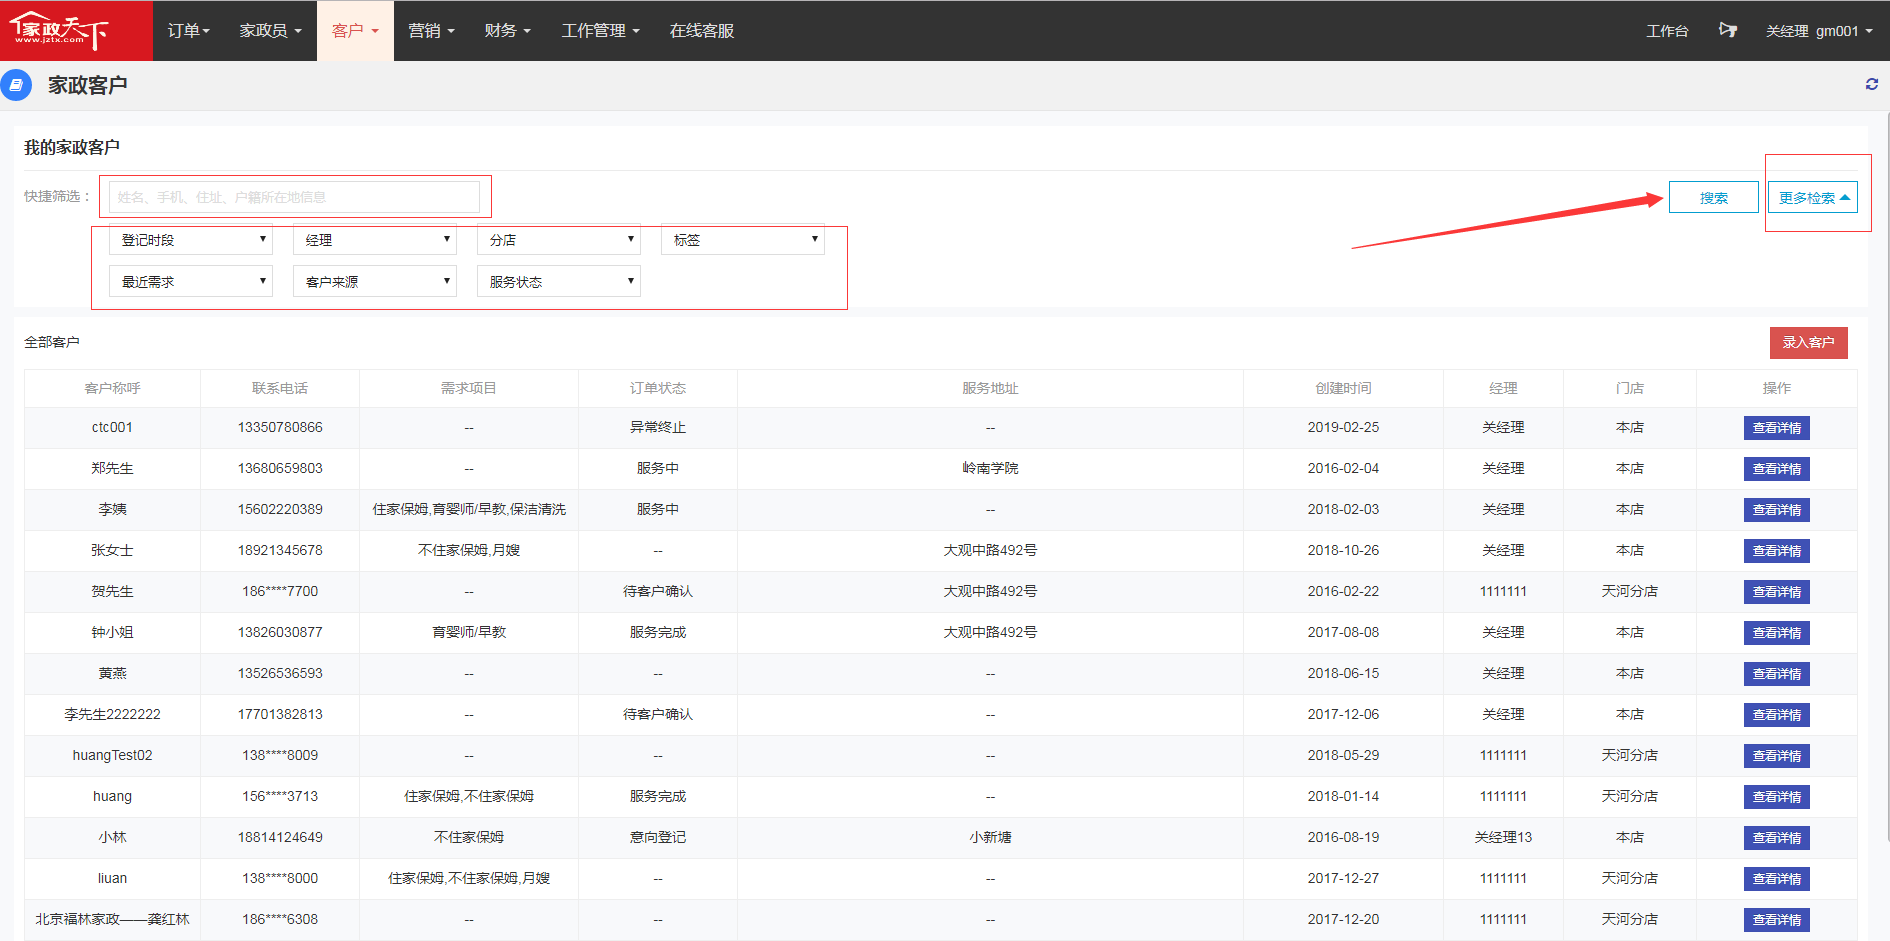
Task: Click the notification icon beside 工作台
Action: [x=1727, y=30]
